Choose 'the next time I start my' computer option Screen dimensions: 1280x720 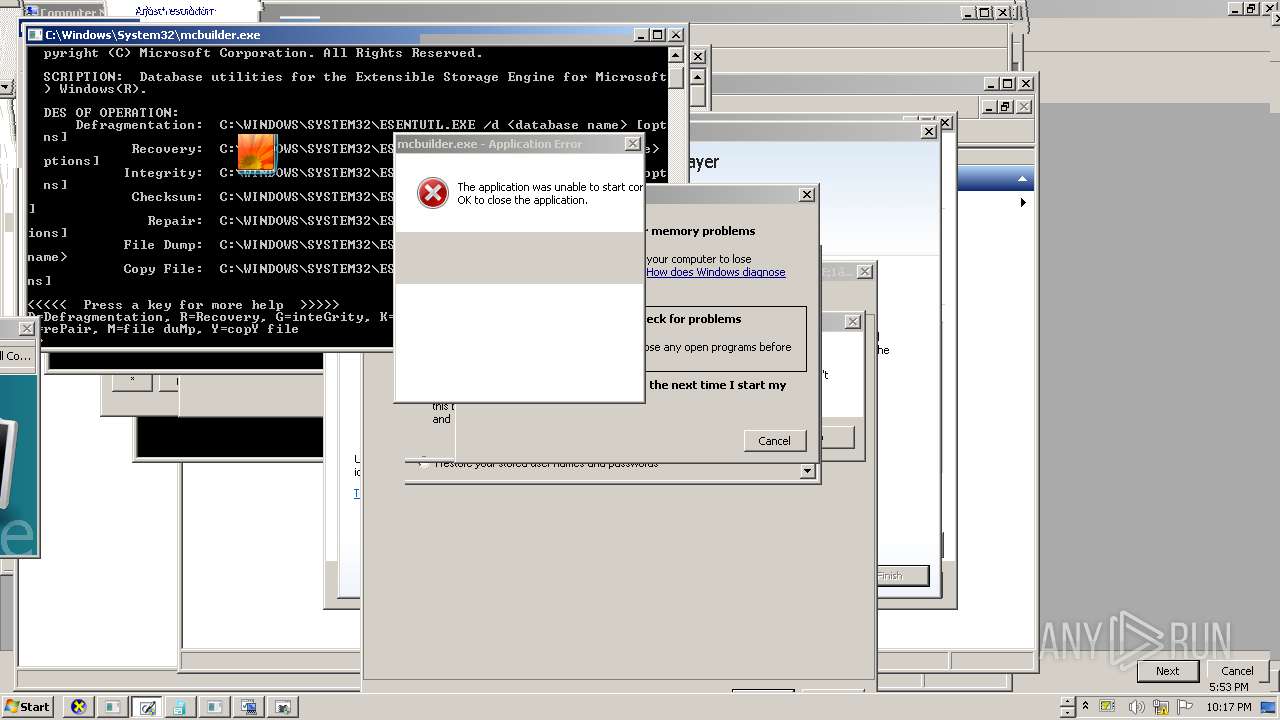coord(717,385)
